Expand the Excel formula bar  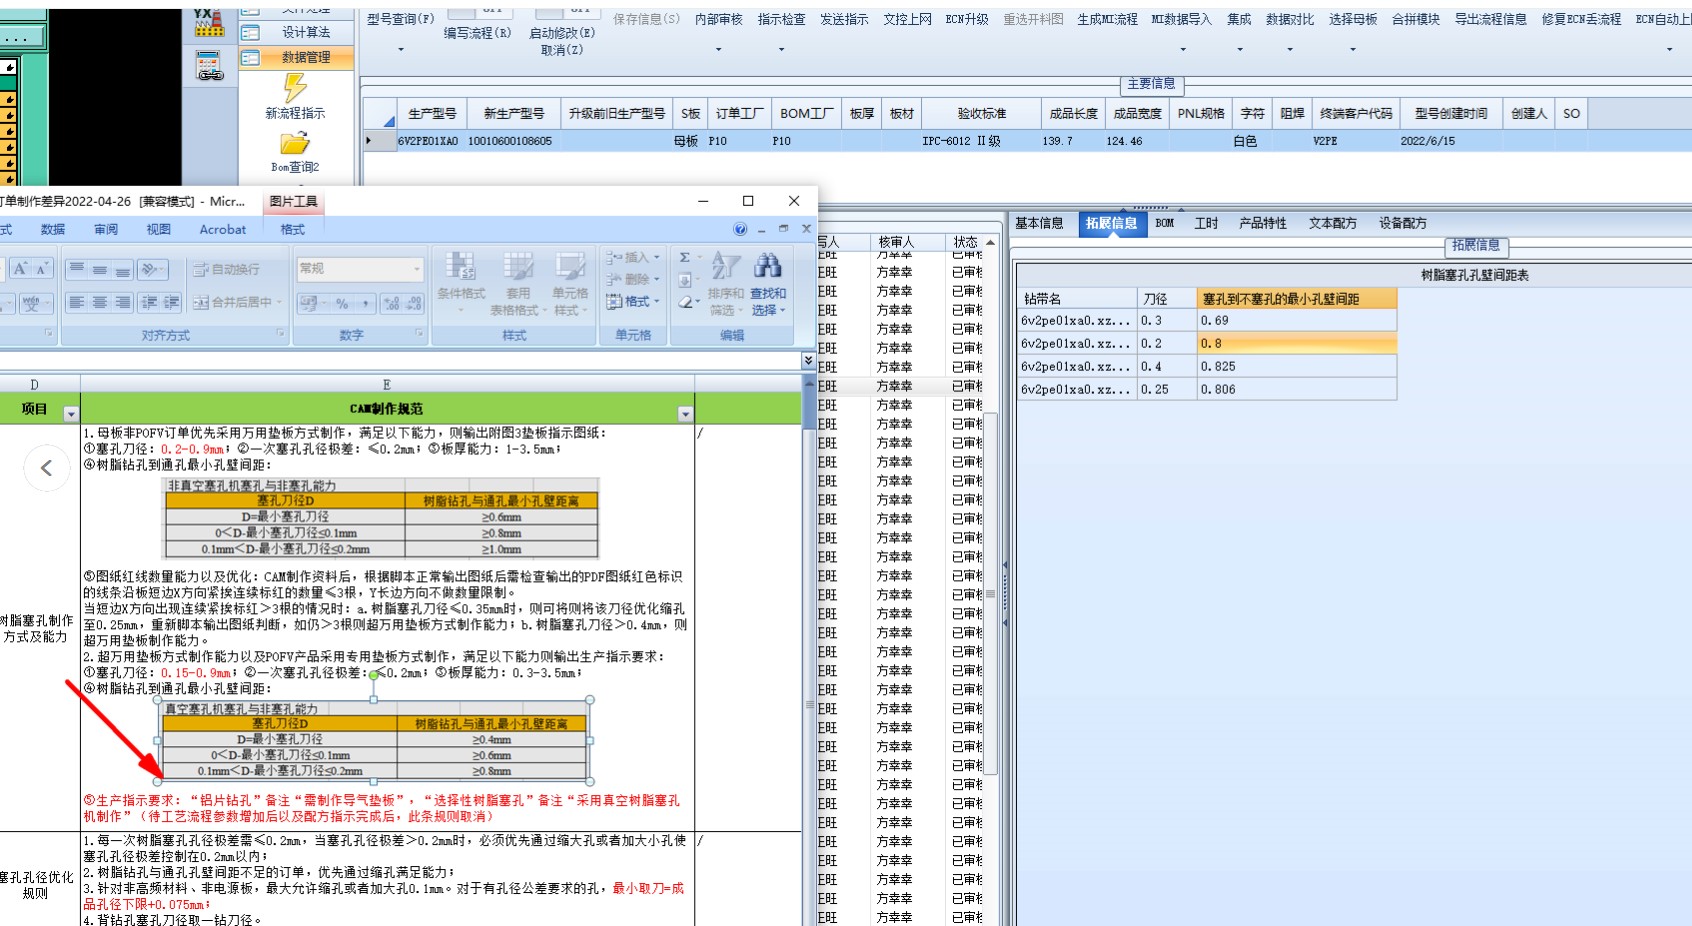808,360
